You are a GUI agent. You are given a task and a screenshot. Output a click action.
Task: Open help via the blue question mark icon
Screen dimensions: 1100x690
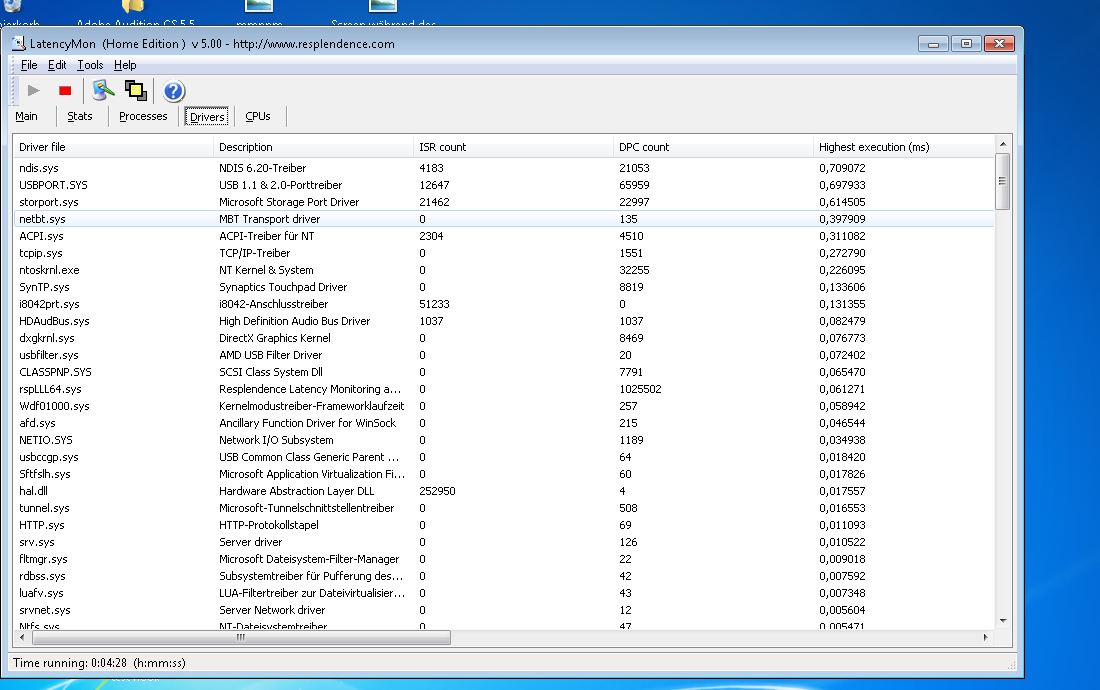point(174,91)
